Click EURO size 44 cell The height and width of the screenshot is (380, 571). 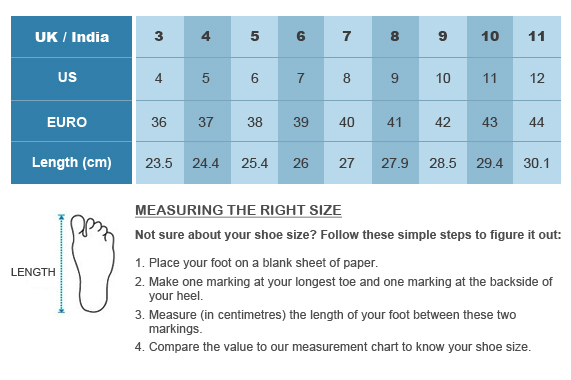[x=537, y=121]
